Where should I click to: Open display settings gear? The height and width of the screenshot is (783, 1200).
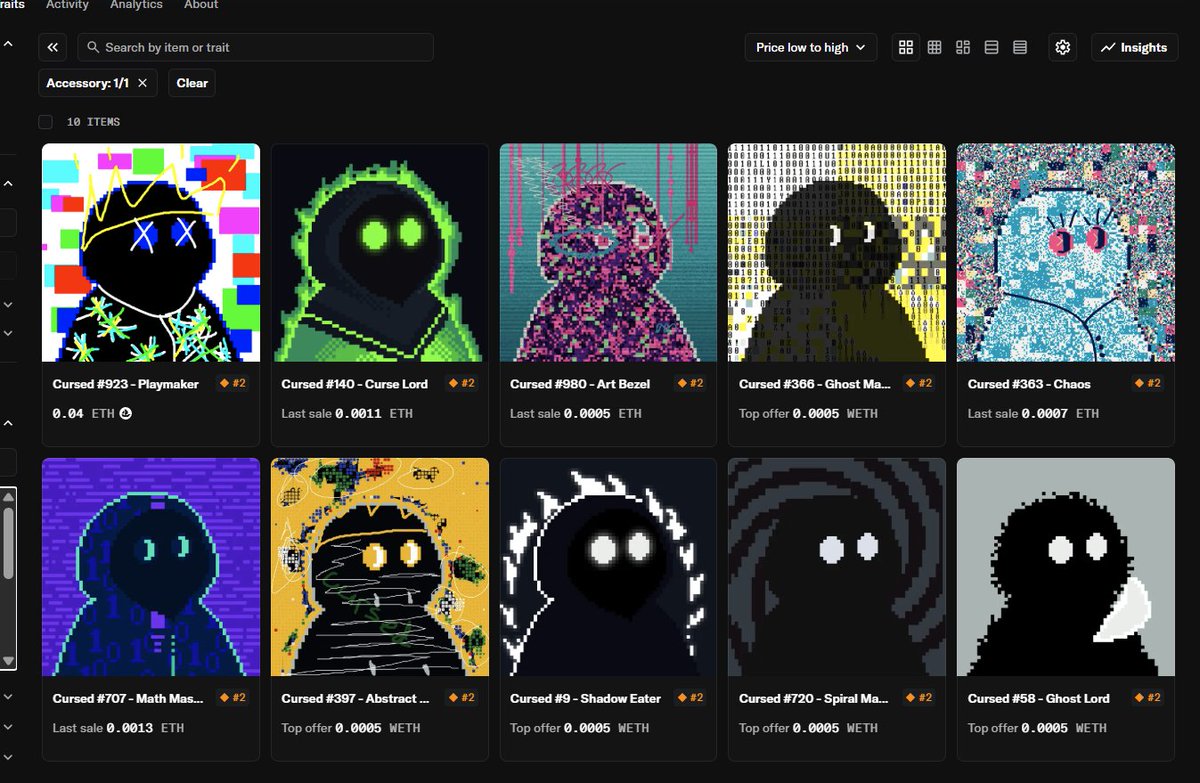[x=1062, y=47]
